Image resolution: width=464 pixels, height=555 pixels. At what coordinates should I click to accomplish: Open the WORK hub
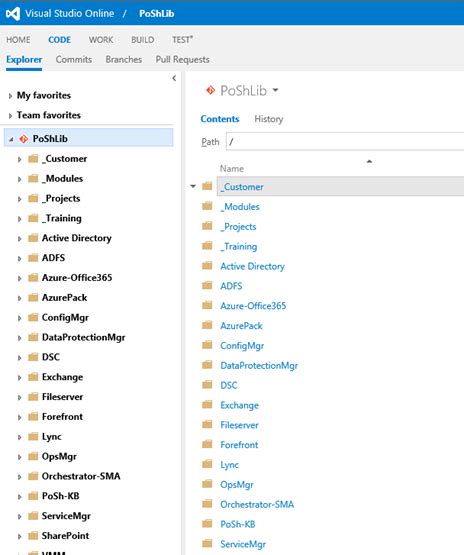pos(101,40)
